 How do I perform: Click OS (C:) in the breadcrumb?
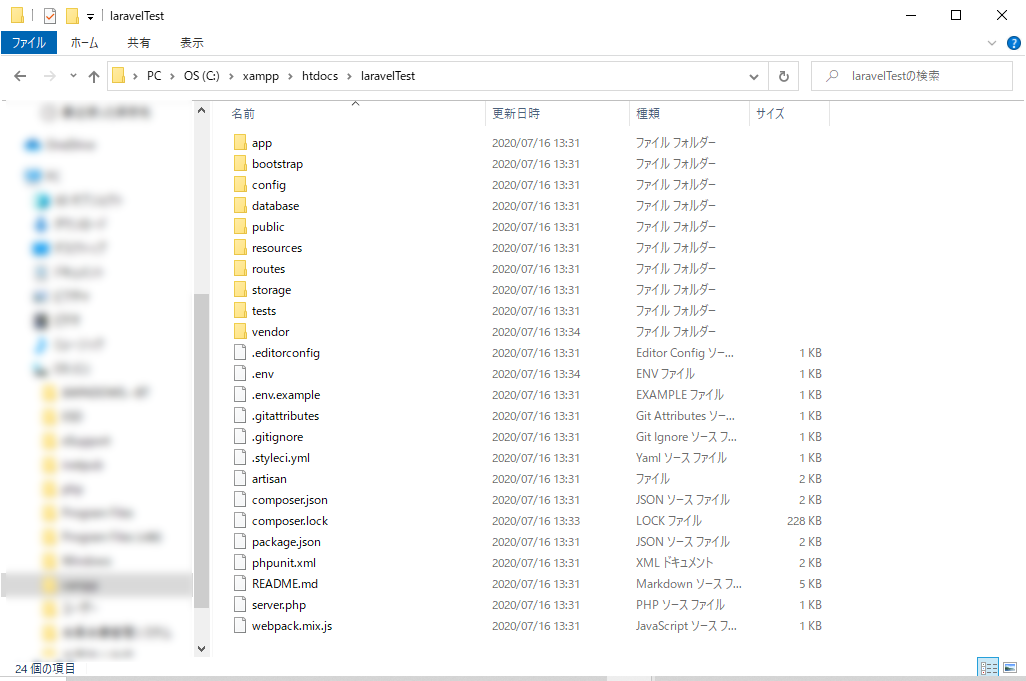coord(202,76)
